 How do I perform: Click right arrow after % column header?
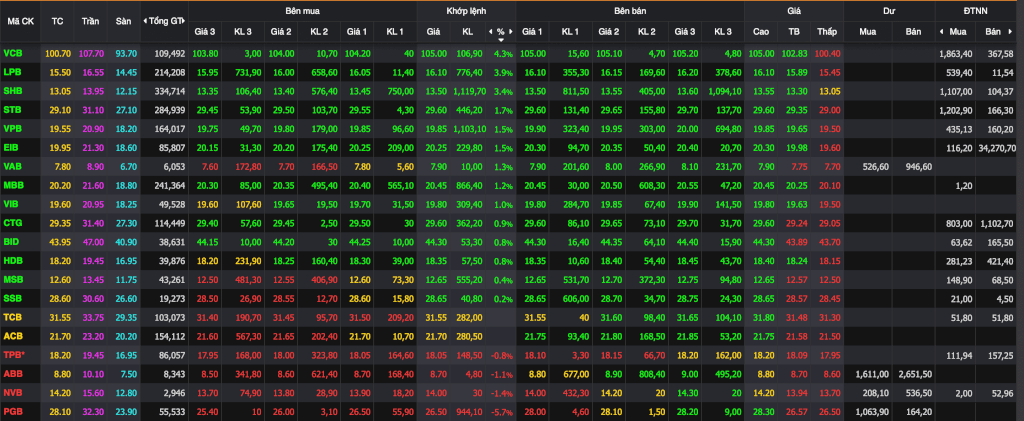[511, 31]
